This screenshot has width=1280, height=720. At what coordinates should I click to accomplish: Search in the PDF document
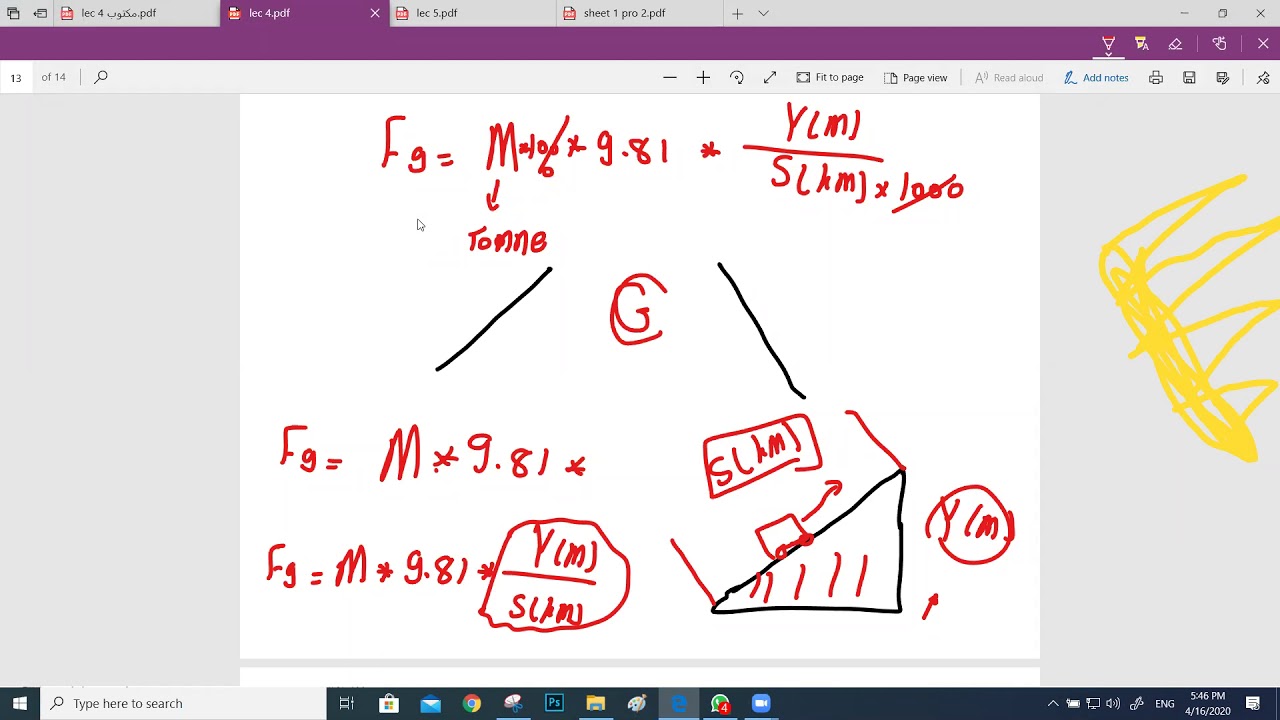[101, 77]
